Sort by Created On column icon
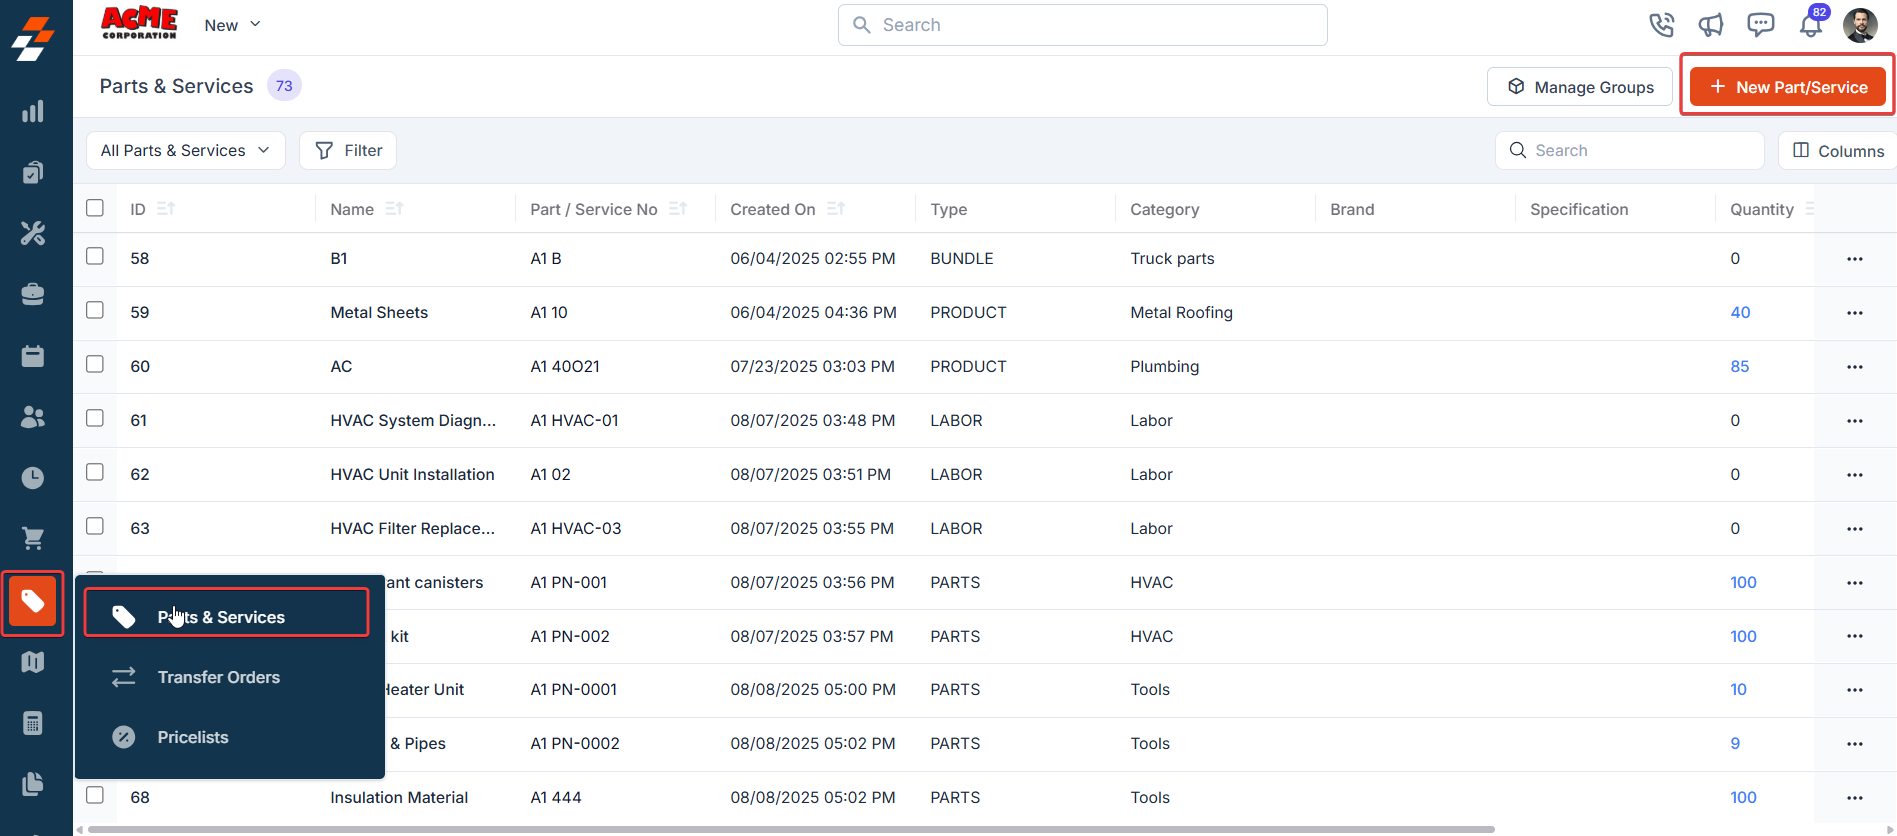The height and width of the screenshot is (836, 1897). [836, 209]
